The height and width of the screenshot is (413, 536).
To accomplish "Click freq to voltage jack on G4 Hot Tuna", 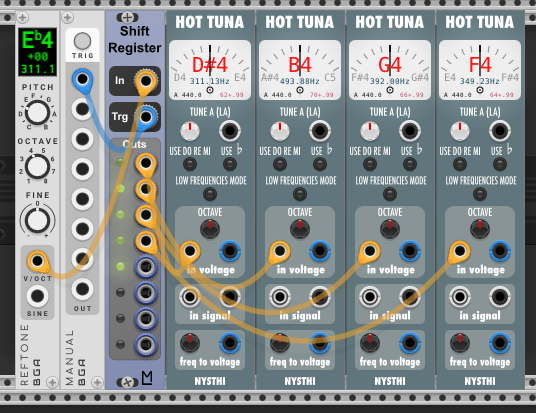I will point(410,343).
